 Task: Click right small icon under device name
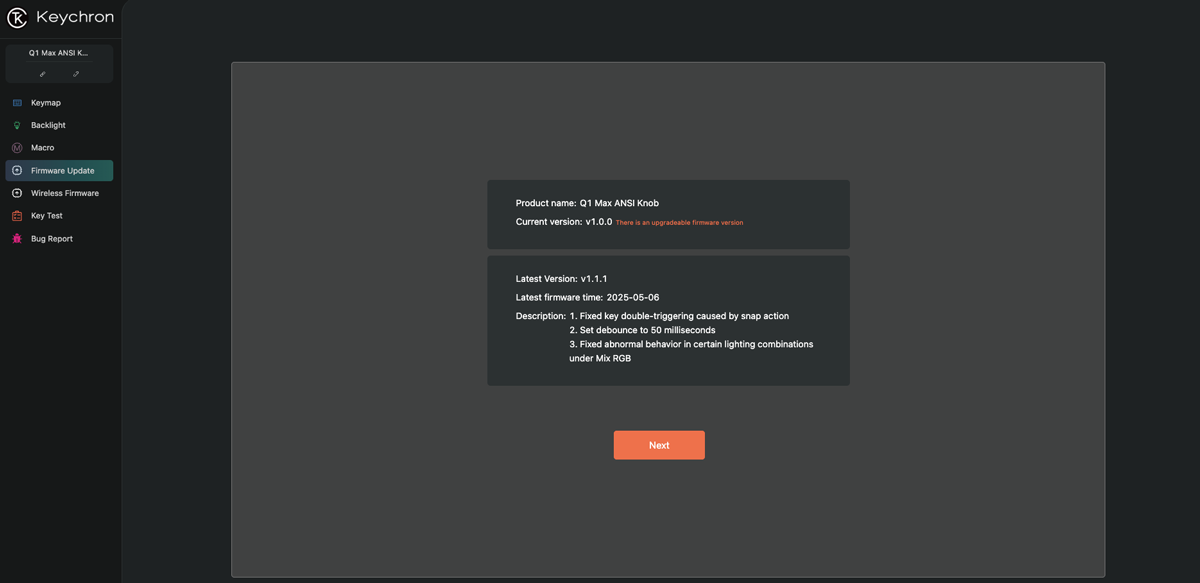tap(76, 74)
